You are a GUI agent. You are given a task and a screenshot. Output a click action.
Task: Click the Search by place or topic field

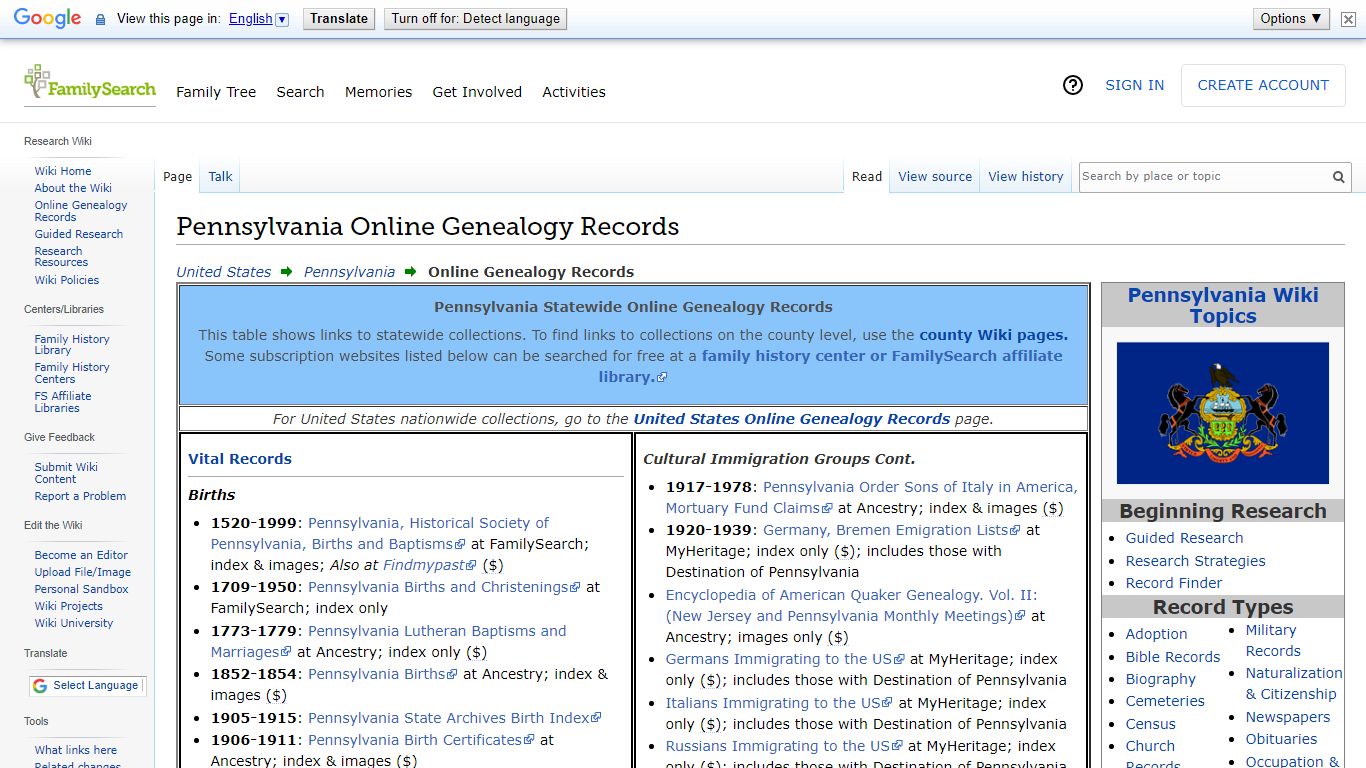1204,177
